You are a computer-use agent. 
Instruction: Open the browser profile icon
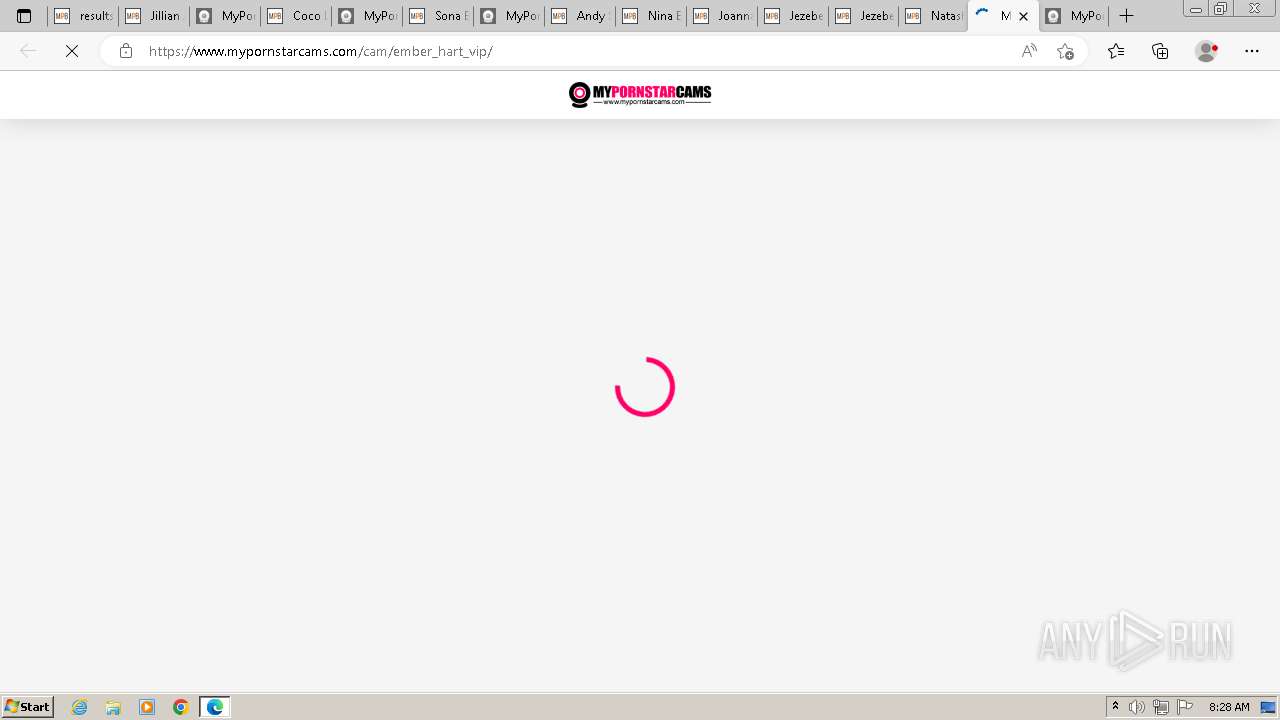(x=1207, y=51)
